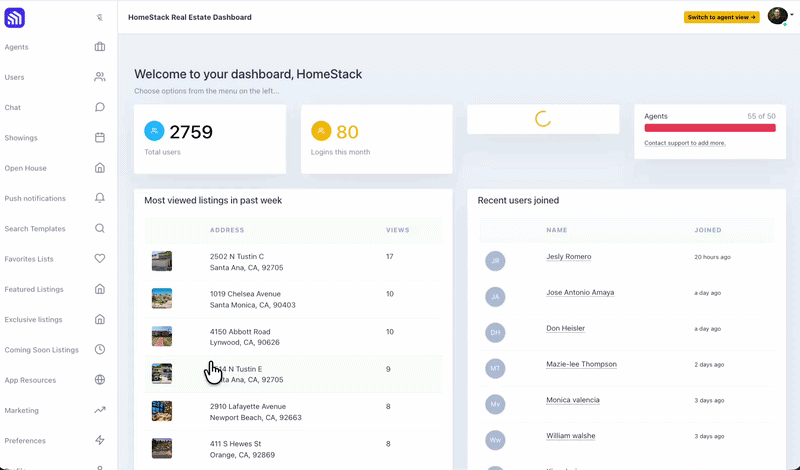Click the Favorites Lists heart icon

[x=100, y=259]
